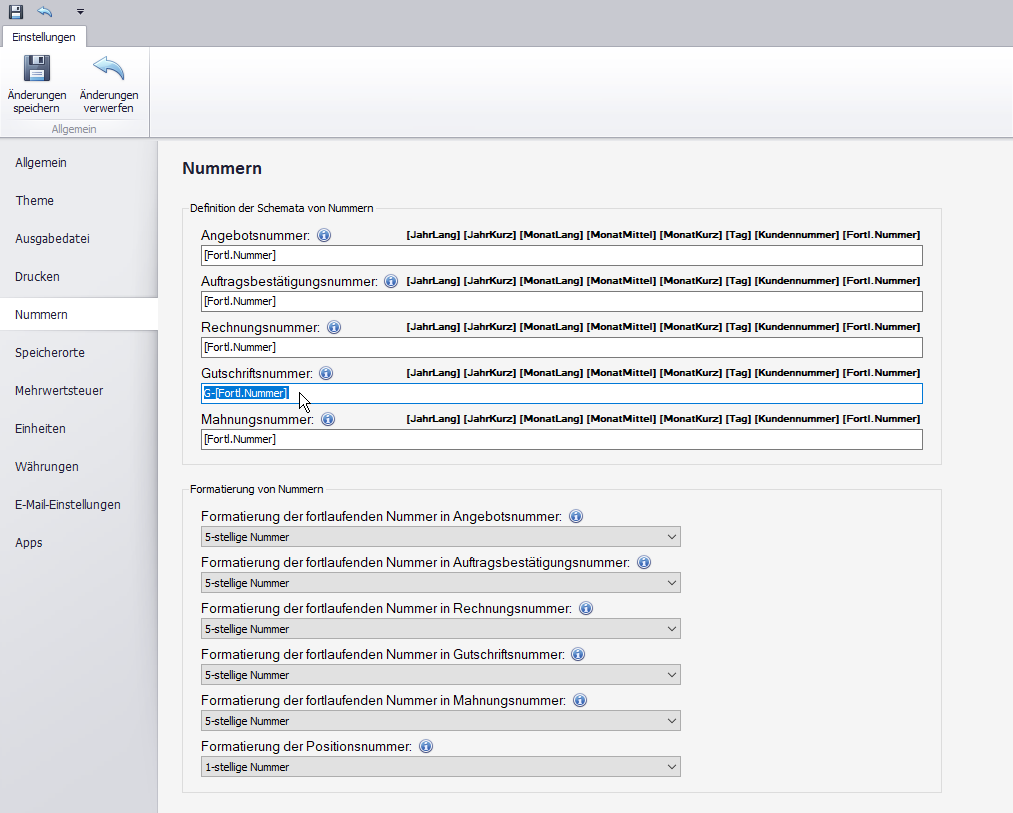This screenshot has width=1013, height=813.
Task: Open the Mehrwertsteuer settings section
Action: (x=59, y=391)
